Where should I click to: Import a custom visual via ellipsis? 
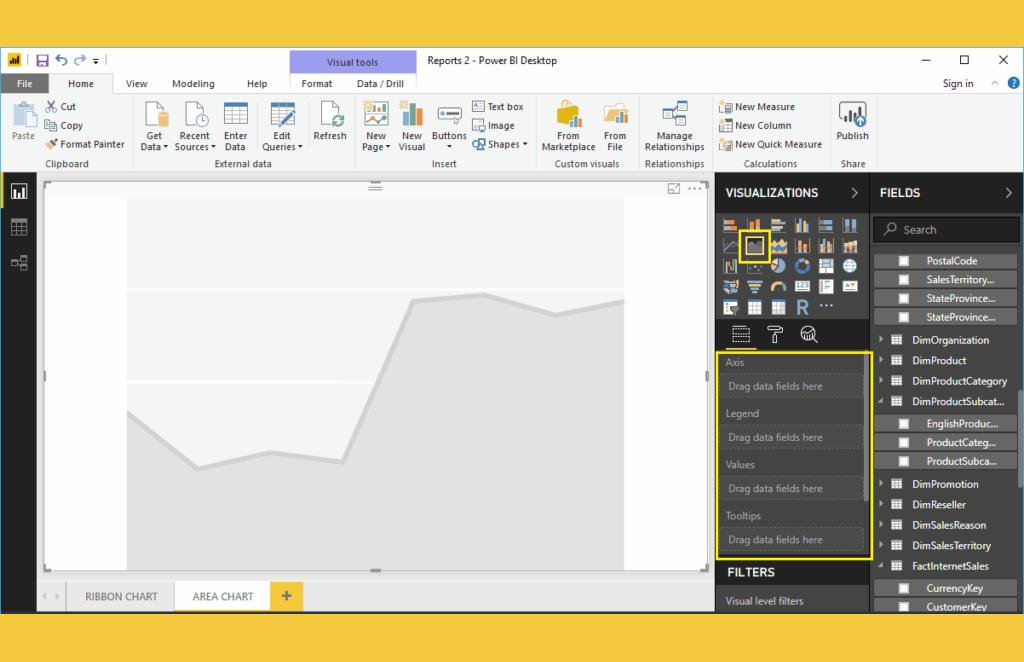pyautogui.click(x=826, y=306)
